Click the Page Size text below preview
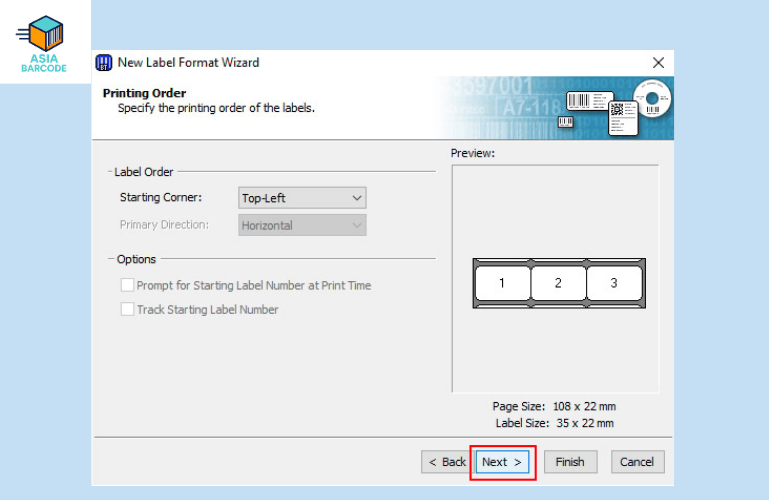 pos(553,407)
